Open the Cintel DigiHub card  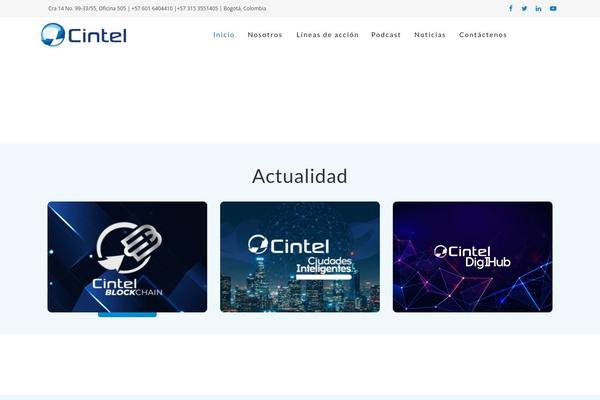[473, 257]
